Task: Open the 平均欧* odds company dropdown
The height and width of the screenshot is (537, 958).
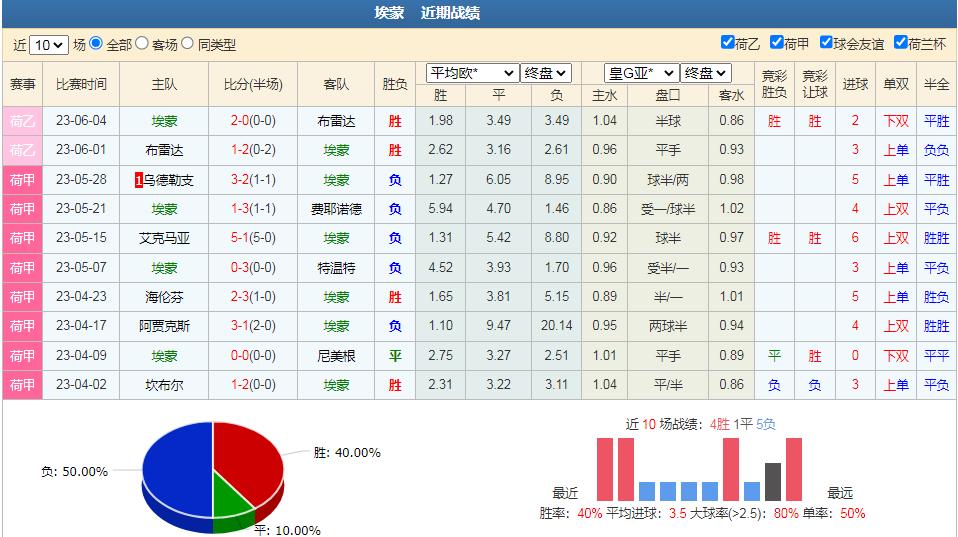Action: 472,73
